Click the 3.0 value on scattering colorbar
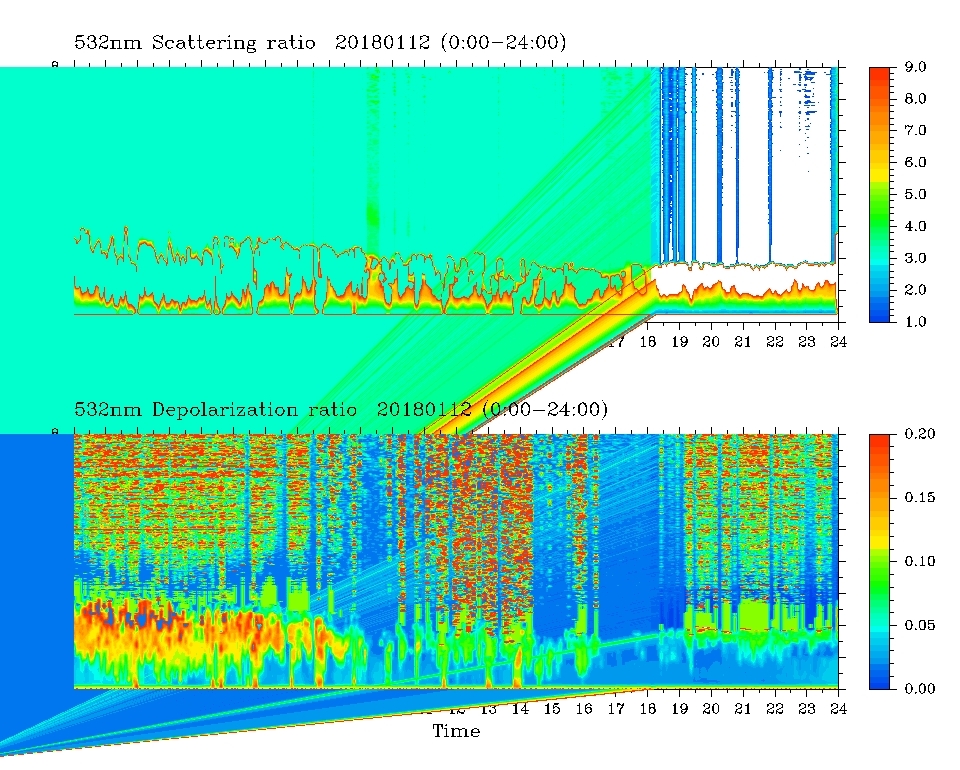Image resolution: width=960 pixels, height=770 pixels. point(915,258)
